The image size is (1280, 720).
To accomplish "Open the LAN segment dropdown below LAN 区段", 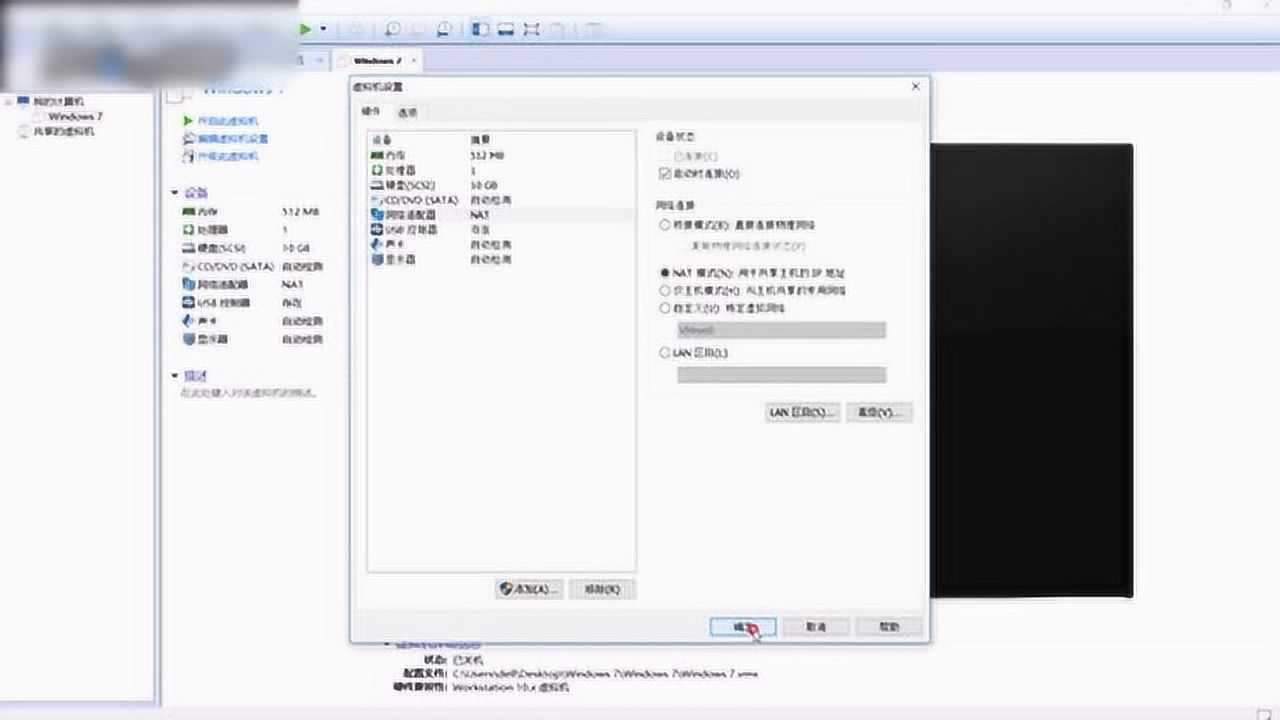I will (781, 375).
